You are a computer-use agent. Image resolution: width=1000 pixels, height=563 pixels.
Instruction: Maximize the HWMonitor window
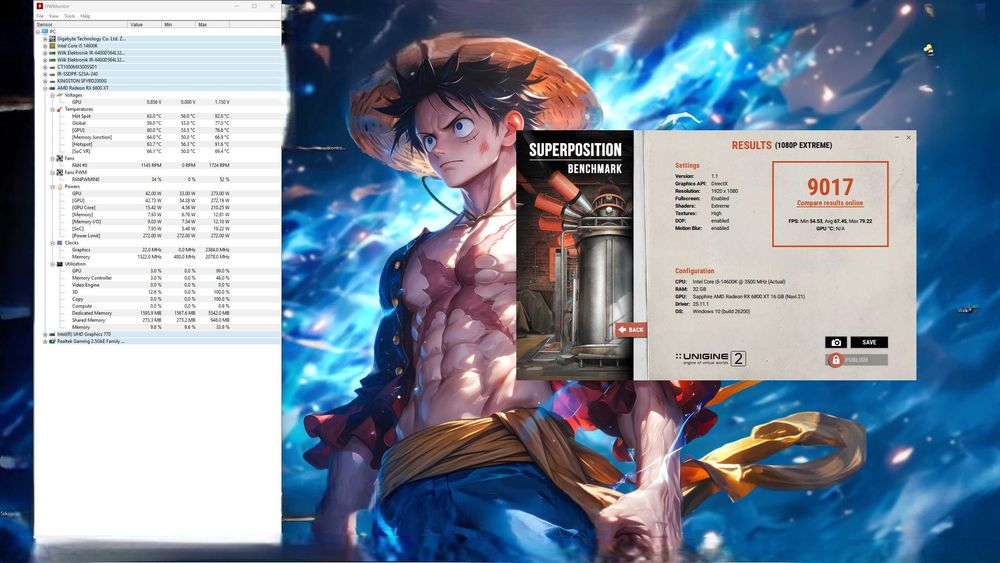point(254,6)
